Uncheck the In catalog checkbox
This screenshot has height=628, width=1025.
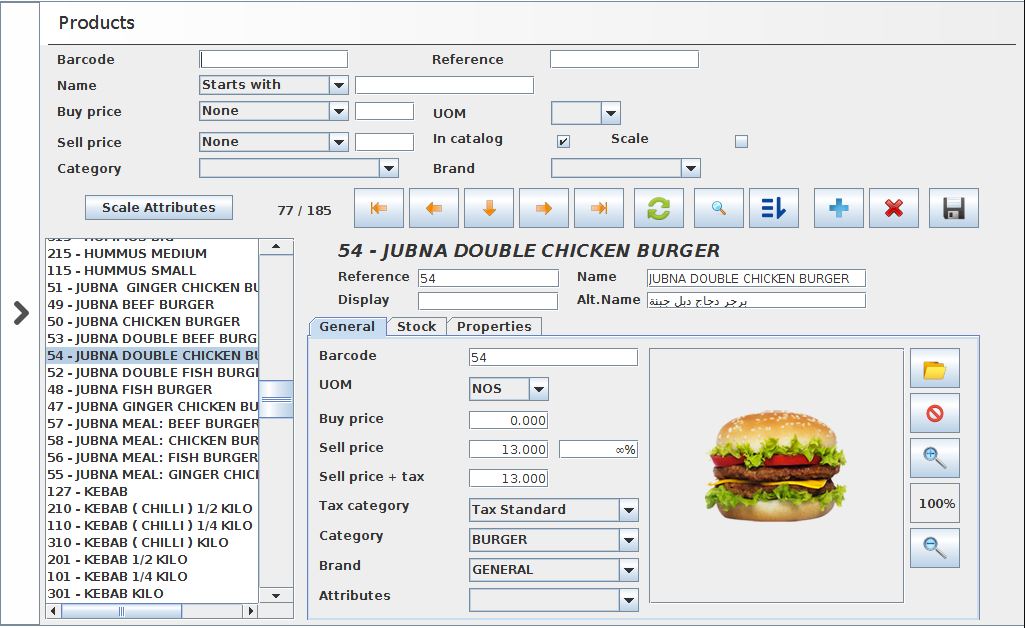[563, 141]
